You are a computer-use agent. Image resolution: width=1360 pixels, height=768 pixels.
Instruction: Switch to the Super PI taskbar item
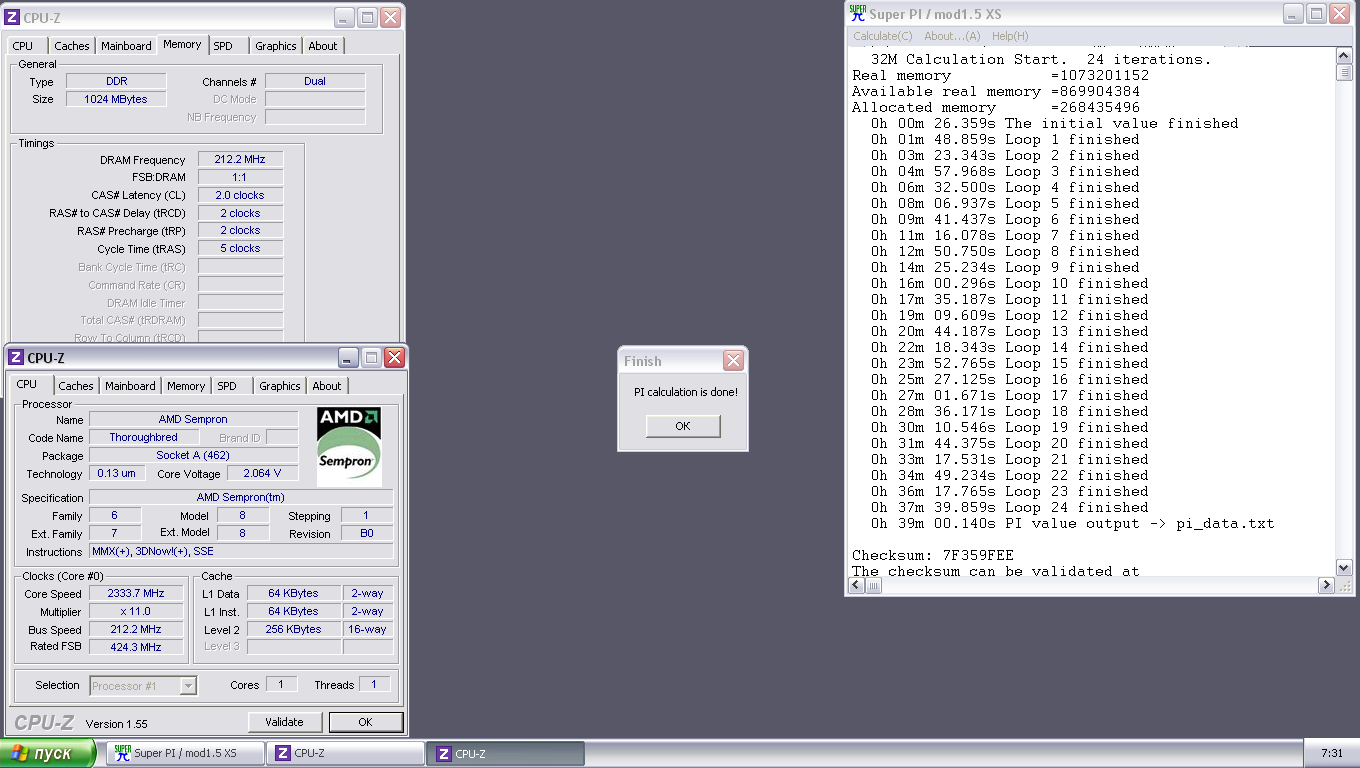pos(186,753)
